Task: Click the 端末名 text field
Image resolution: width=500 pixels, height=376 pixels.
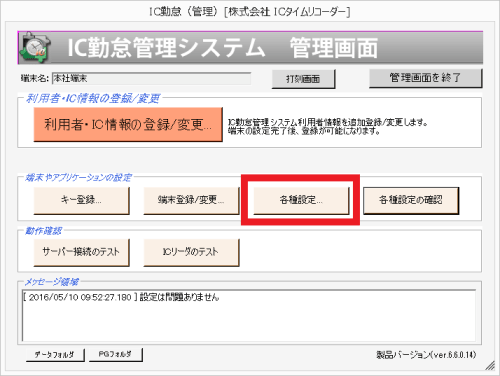Action: (152, 79)
